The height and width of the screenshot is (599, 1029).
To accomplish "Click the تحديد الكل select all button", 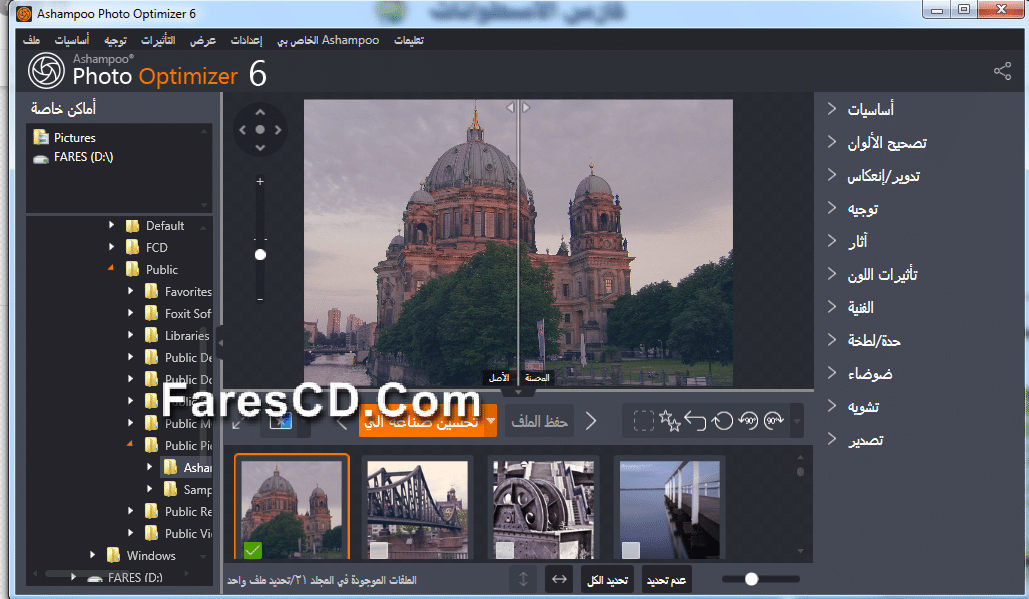I will [608, 579].
